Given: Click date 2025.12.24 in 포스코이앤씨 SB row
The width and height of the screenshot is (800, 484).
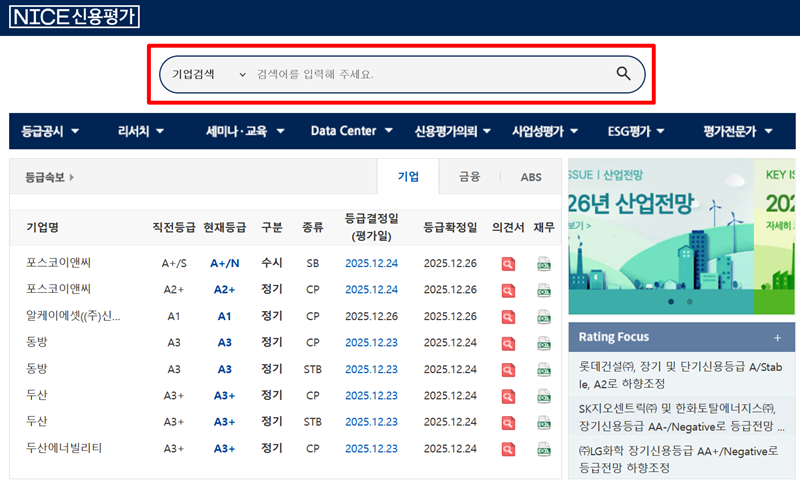Looking at the screenshot, I should (371, 263).
